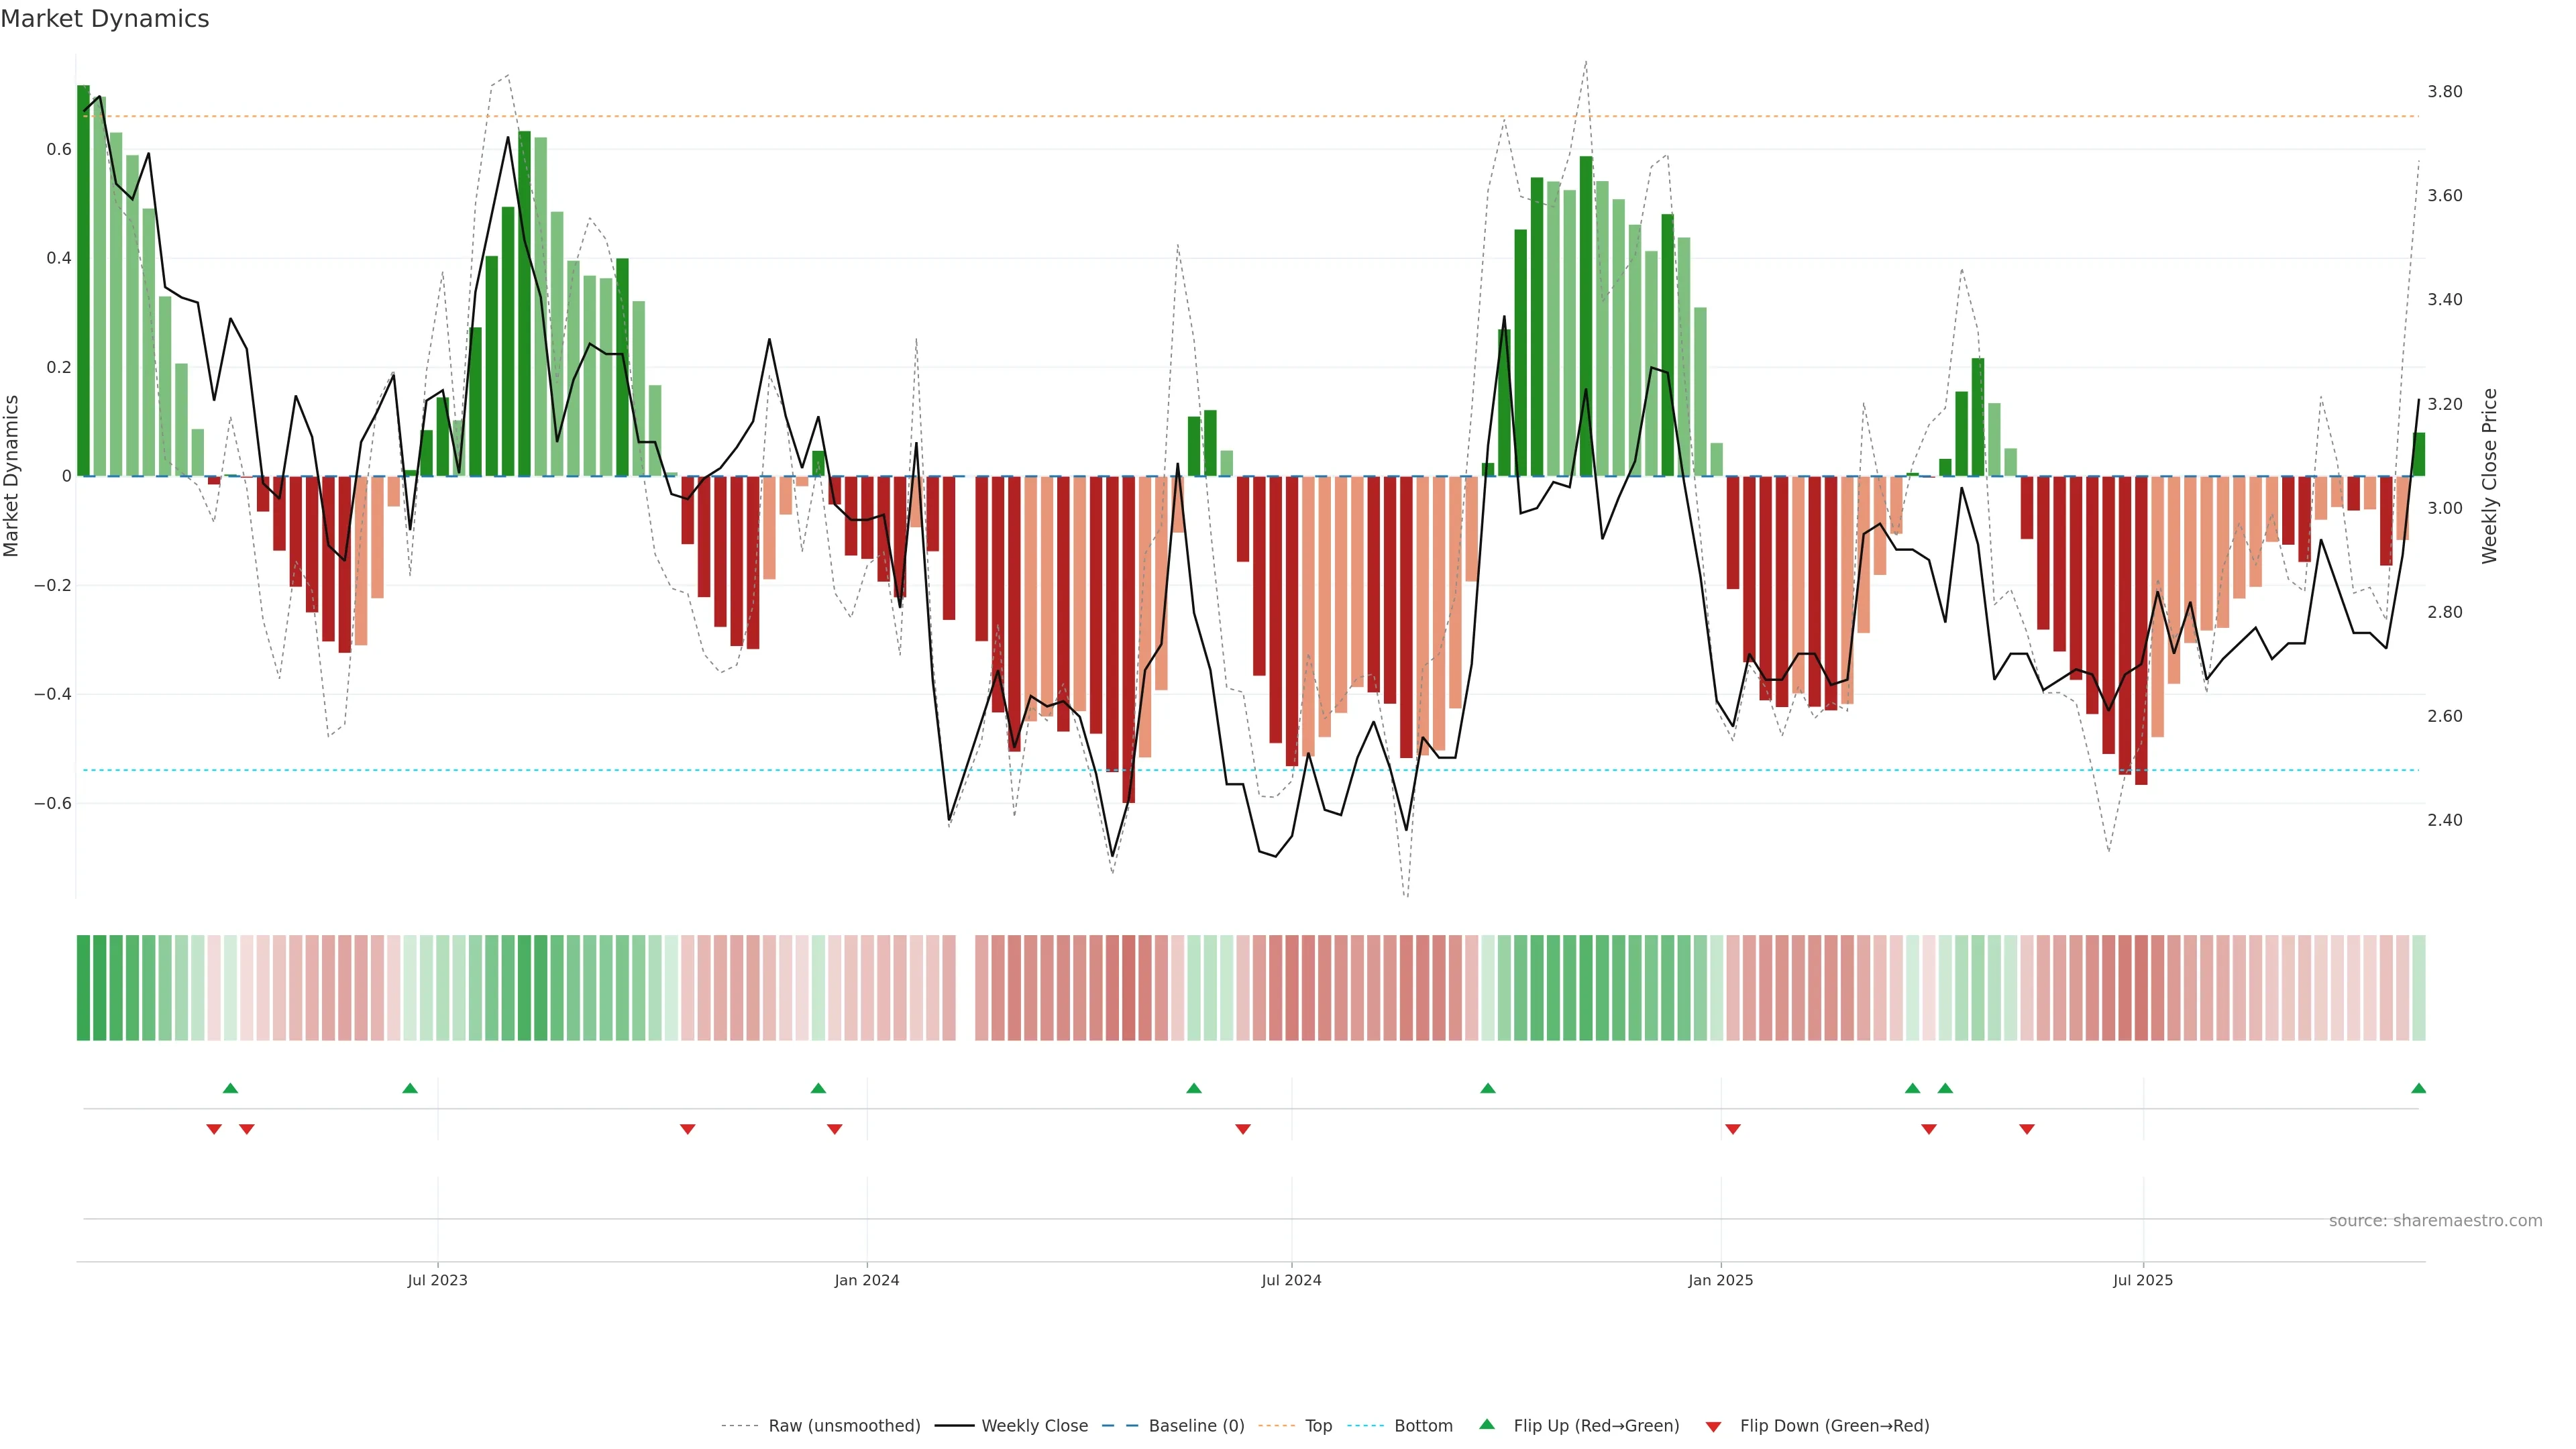Click the rightmost green flip-up marker
Screen dimensions: 2576x1449
[x=2418, y=1088]
